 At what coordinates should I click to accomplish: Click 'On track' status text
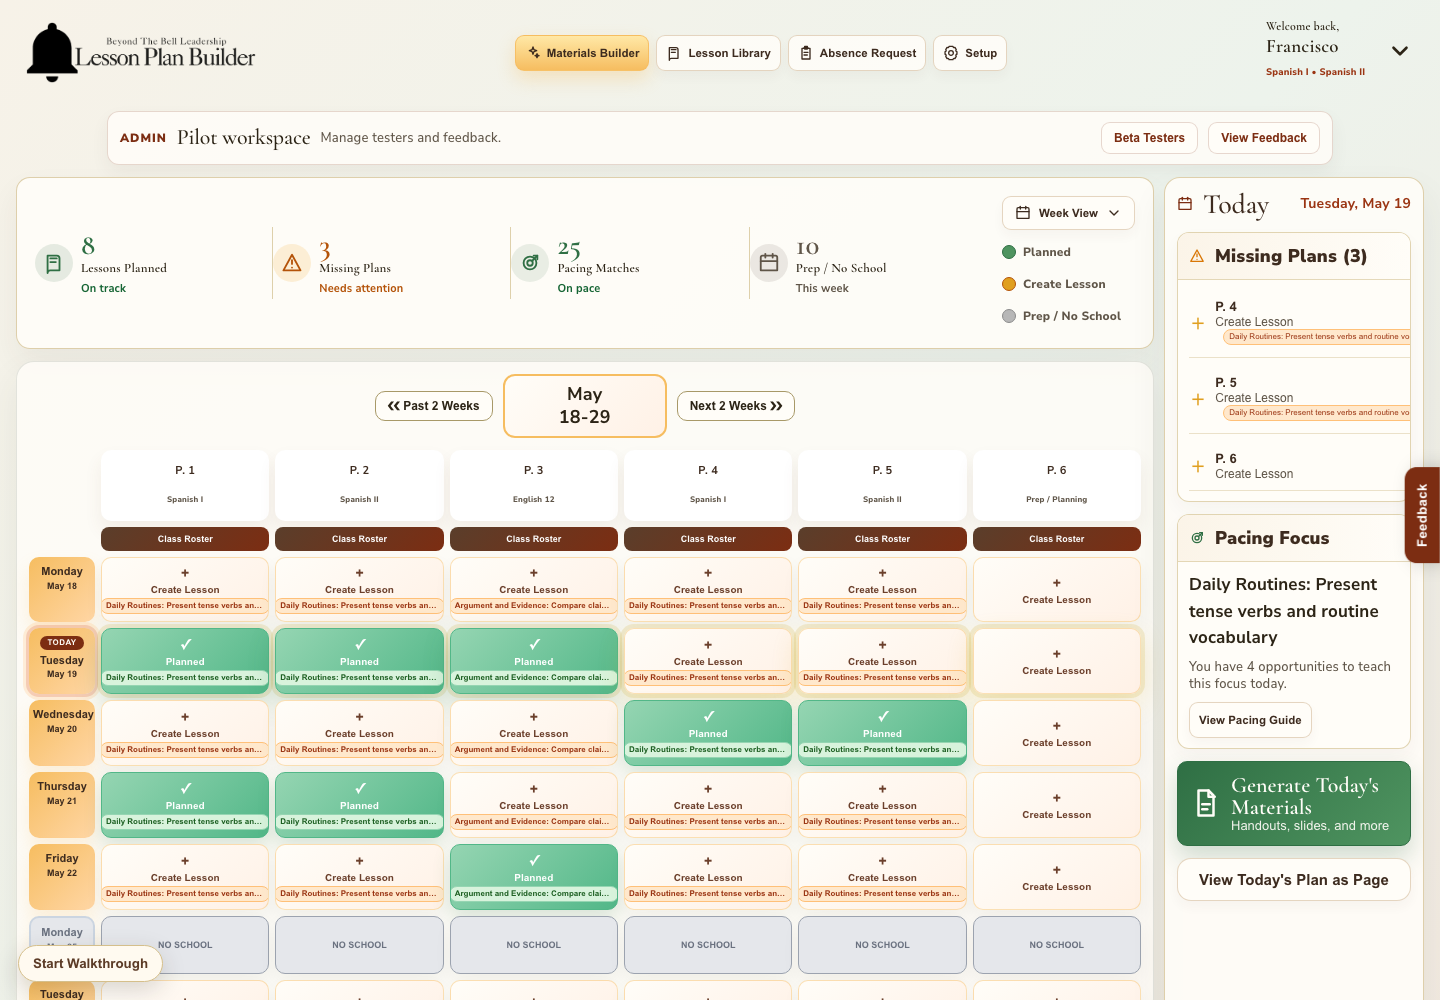point(103,288)
